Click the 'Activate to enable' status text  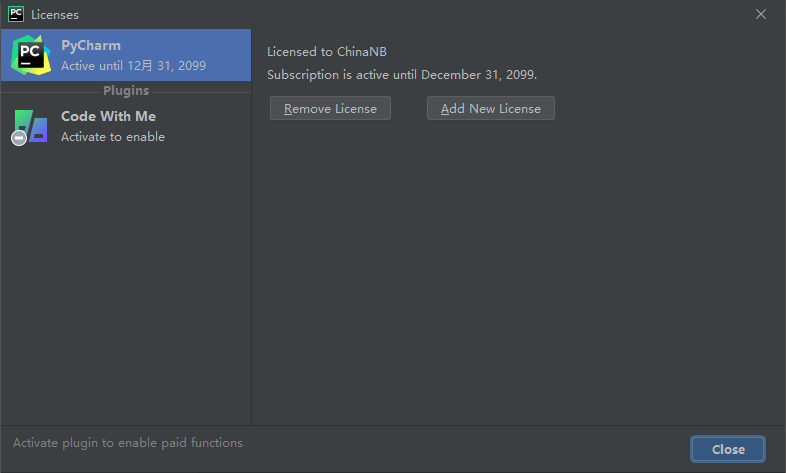(113, 137)
